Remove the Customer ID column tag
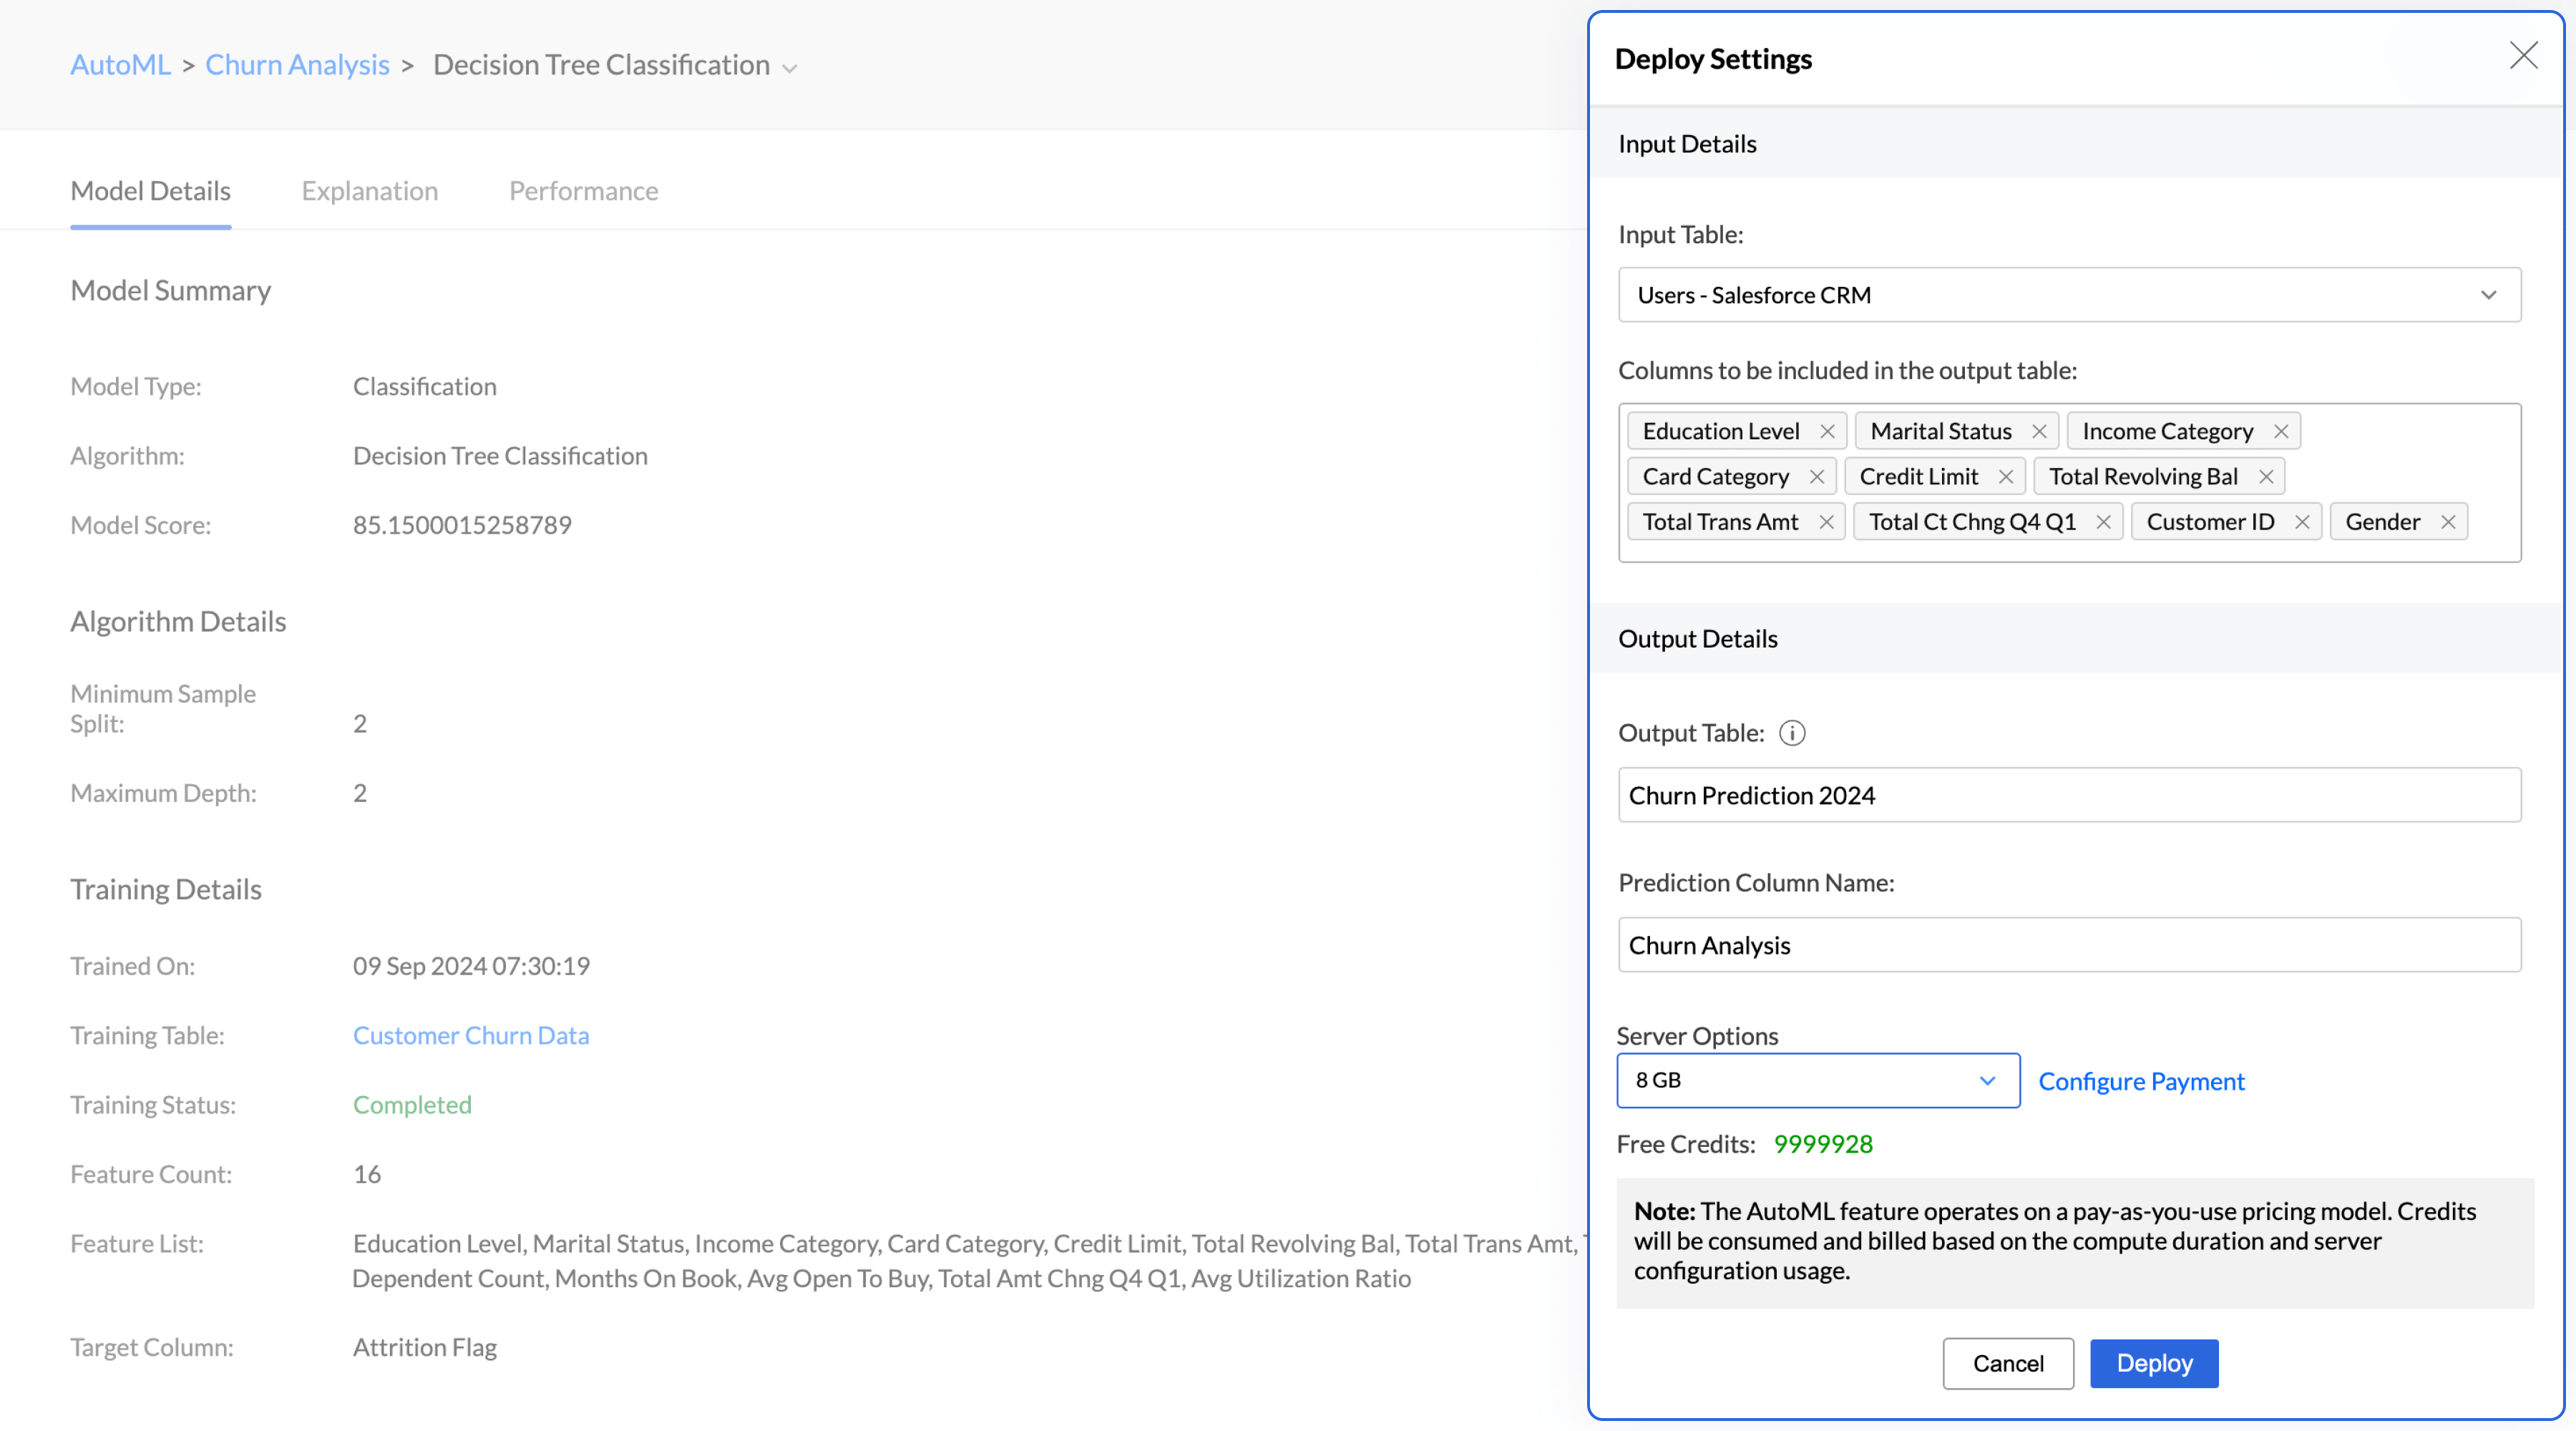The image size is (2576, 1431). coord(2301,522)
